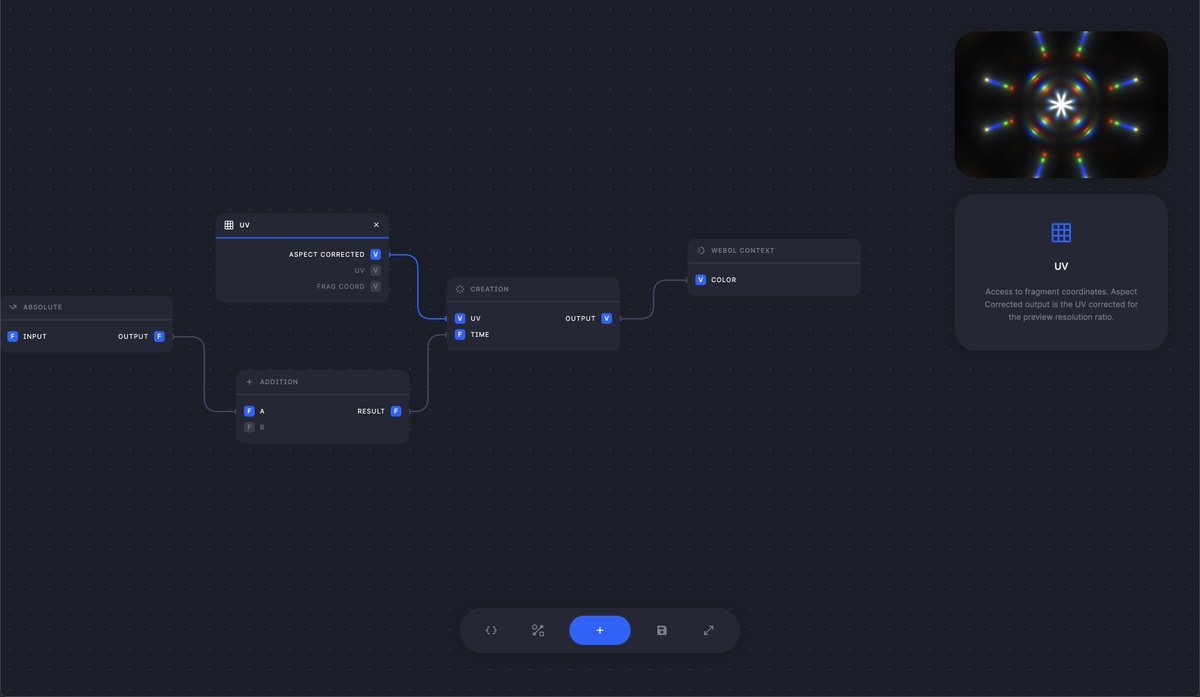Click the Addition node's Result port
Viewport: 1200px width, 697px height.
[x=396, y=411]
